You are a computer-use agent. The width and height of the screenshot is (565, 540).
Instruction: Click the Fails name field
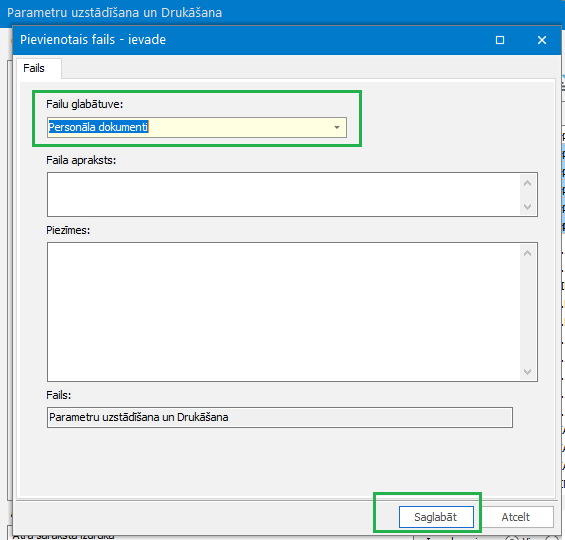pos(280,418)
